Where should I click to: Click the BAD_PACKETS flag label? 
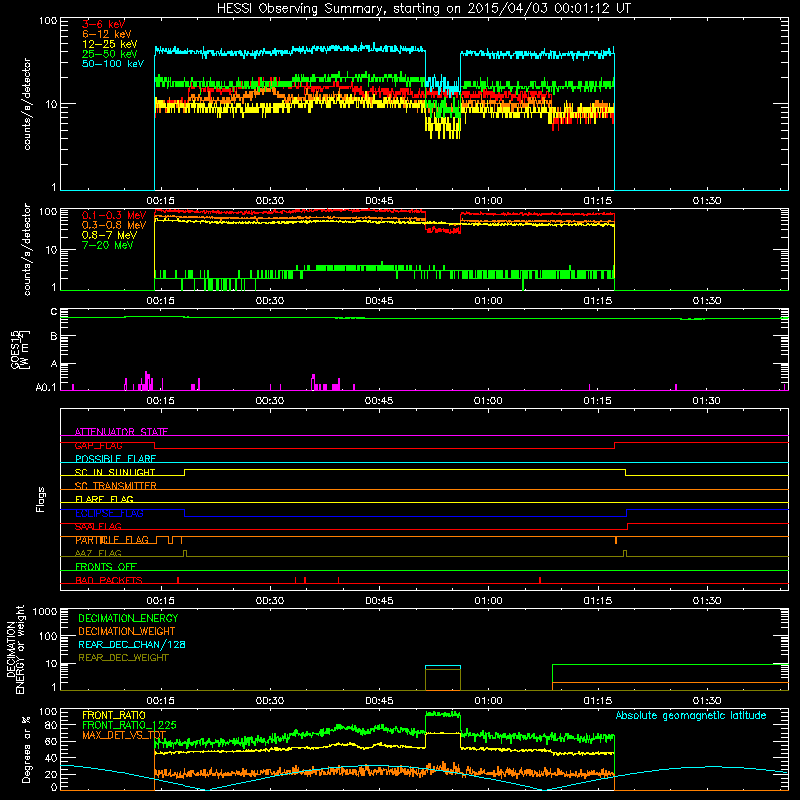coord(109,580)
